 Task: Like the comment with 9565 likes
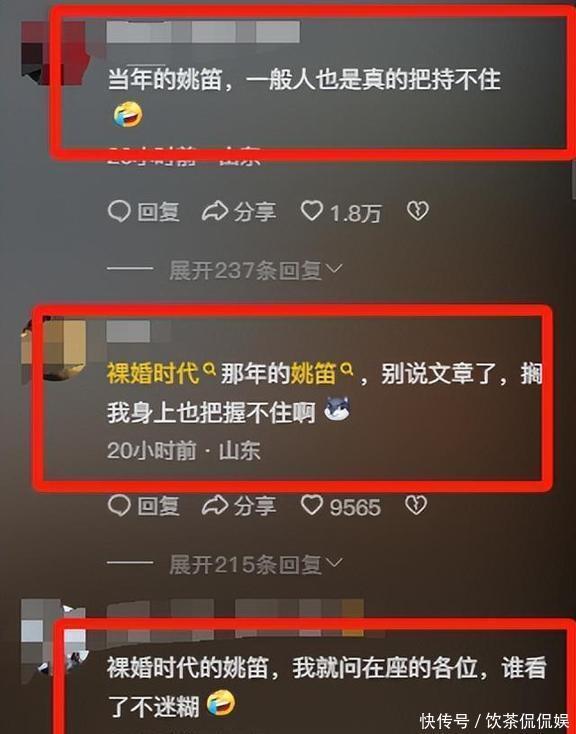click(x=340, y=506)
